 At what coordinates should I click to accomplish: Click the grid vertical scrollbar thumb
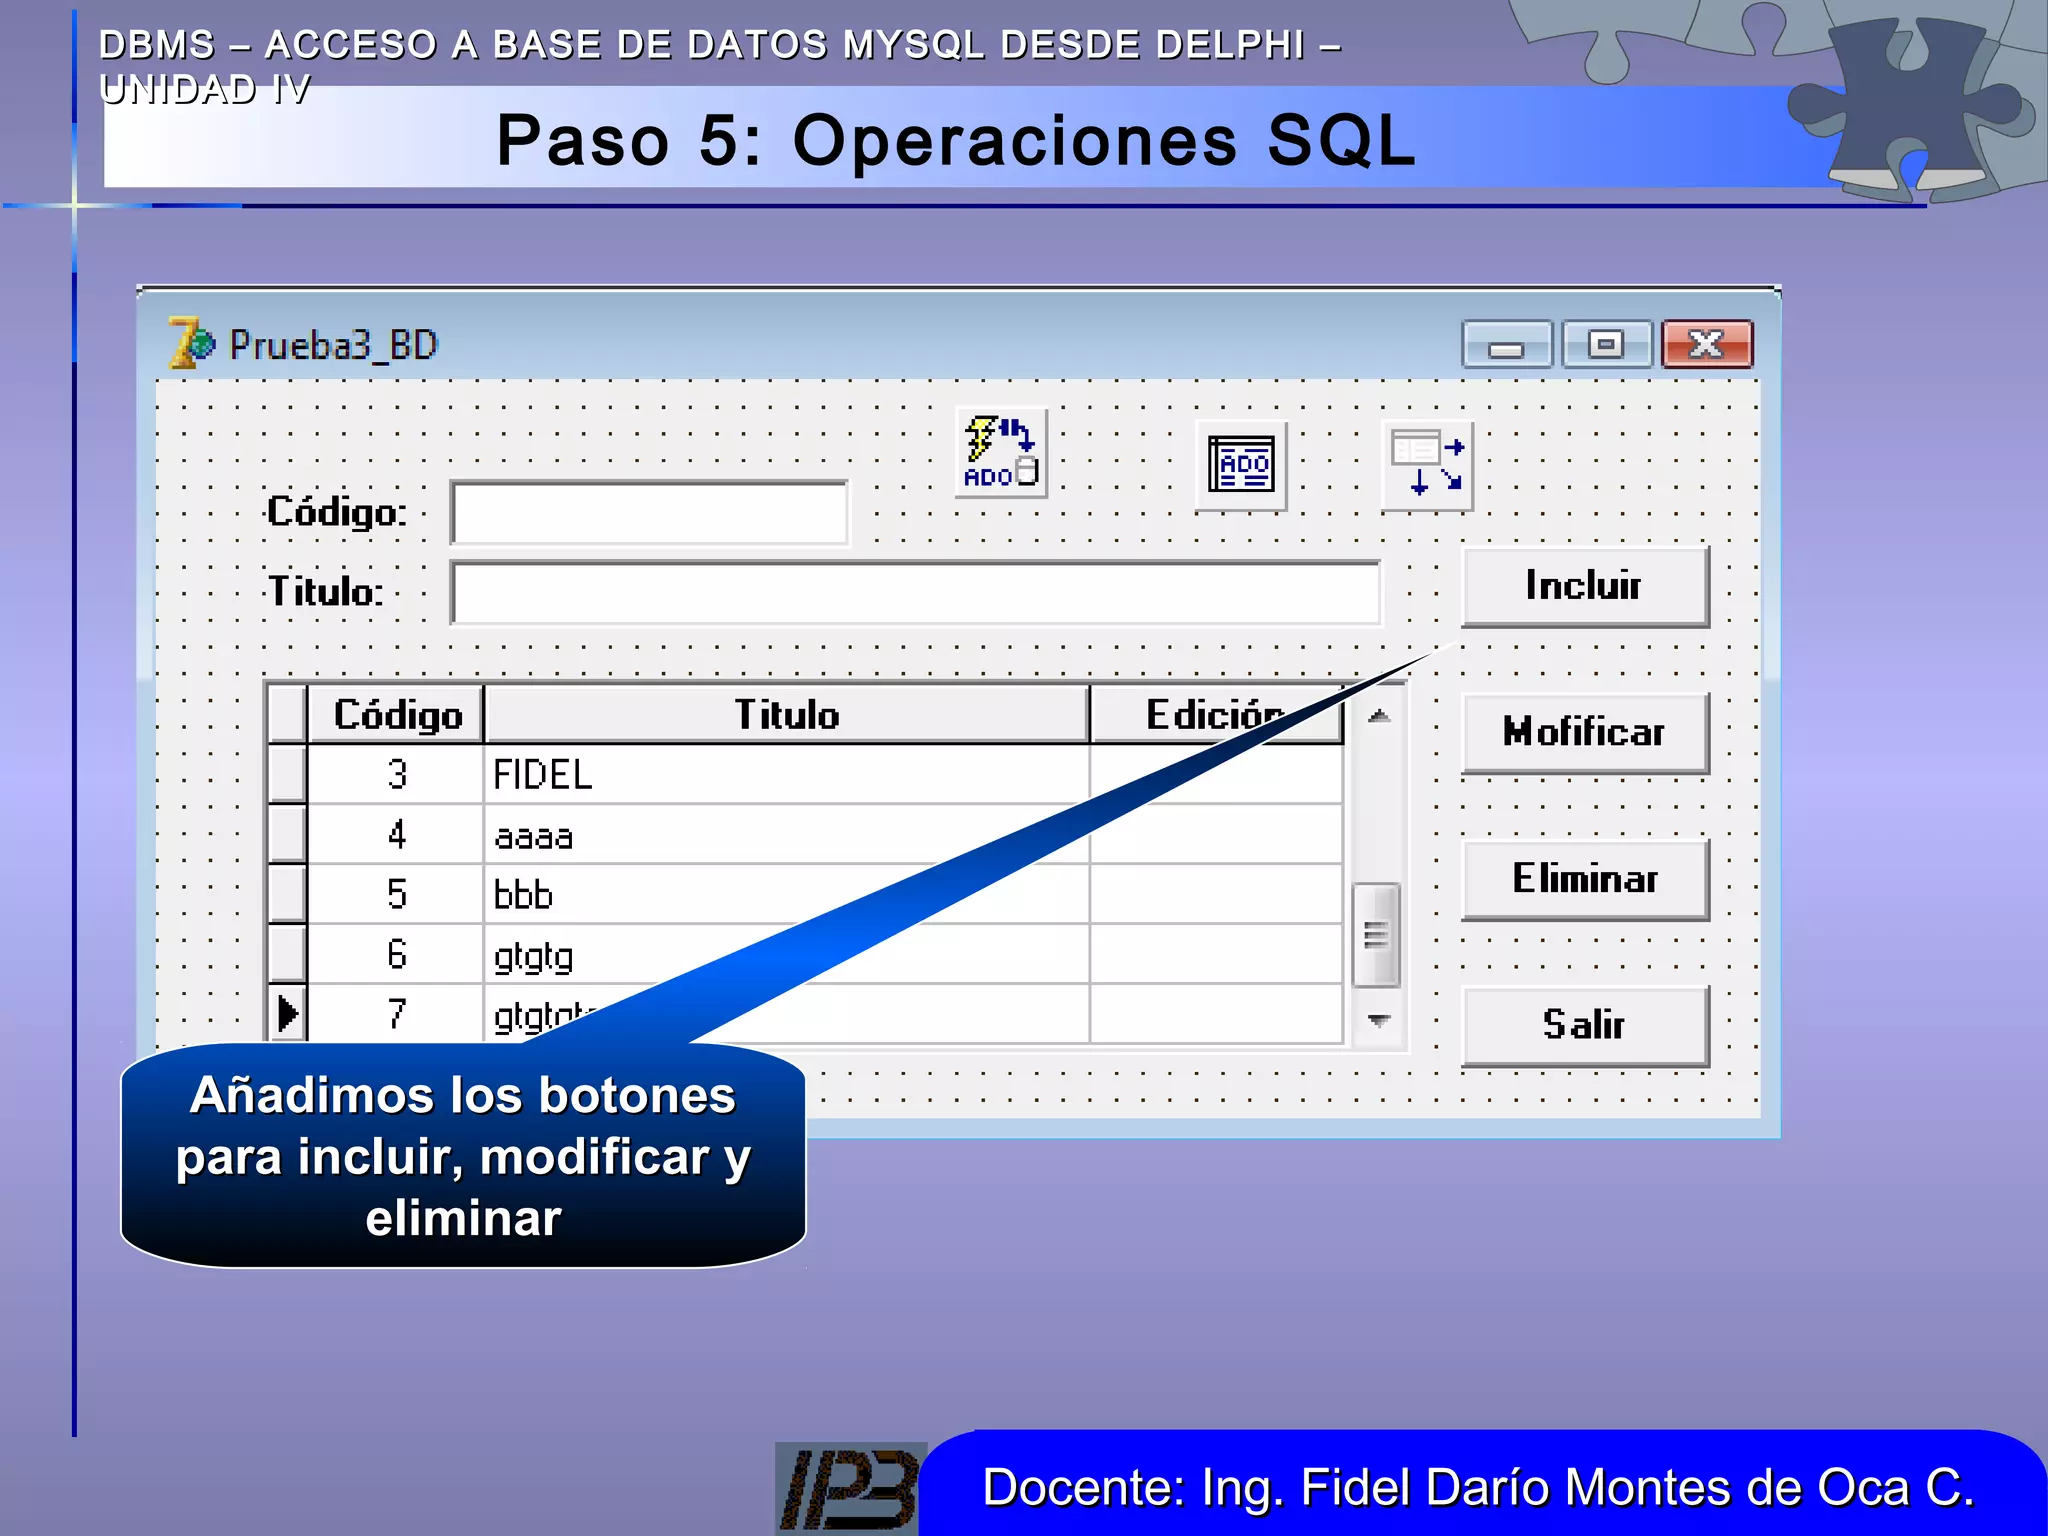(x=1377, y=935)
